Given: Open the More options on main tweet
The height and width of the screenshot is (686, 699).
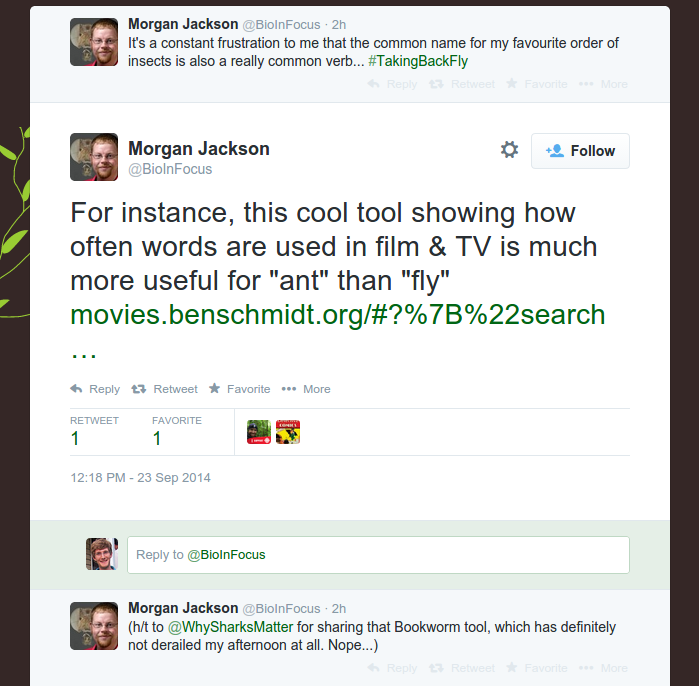Looking at the screenshot, I should [306, 389].
